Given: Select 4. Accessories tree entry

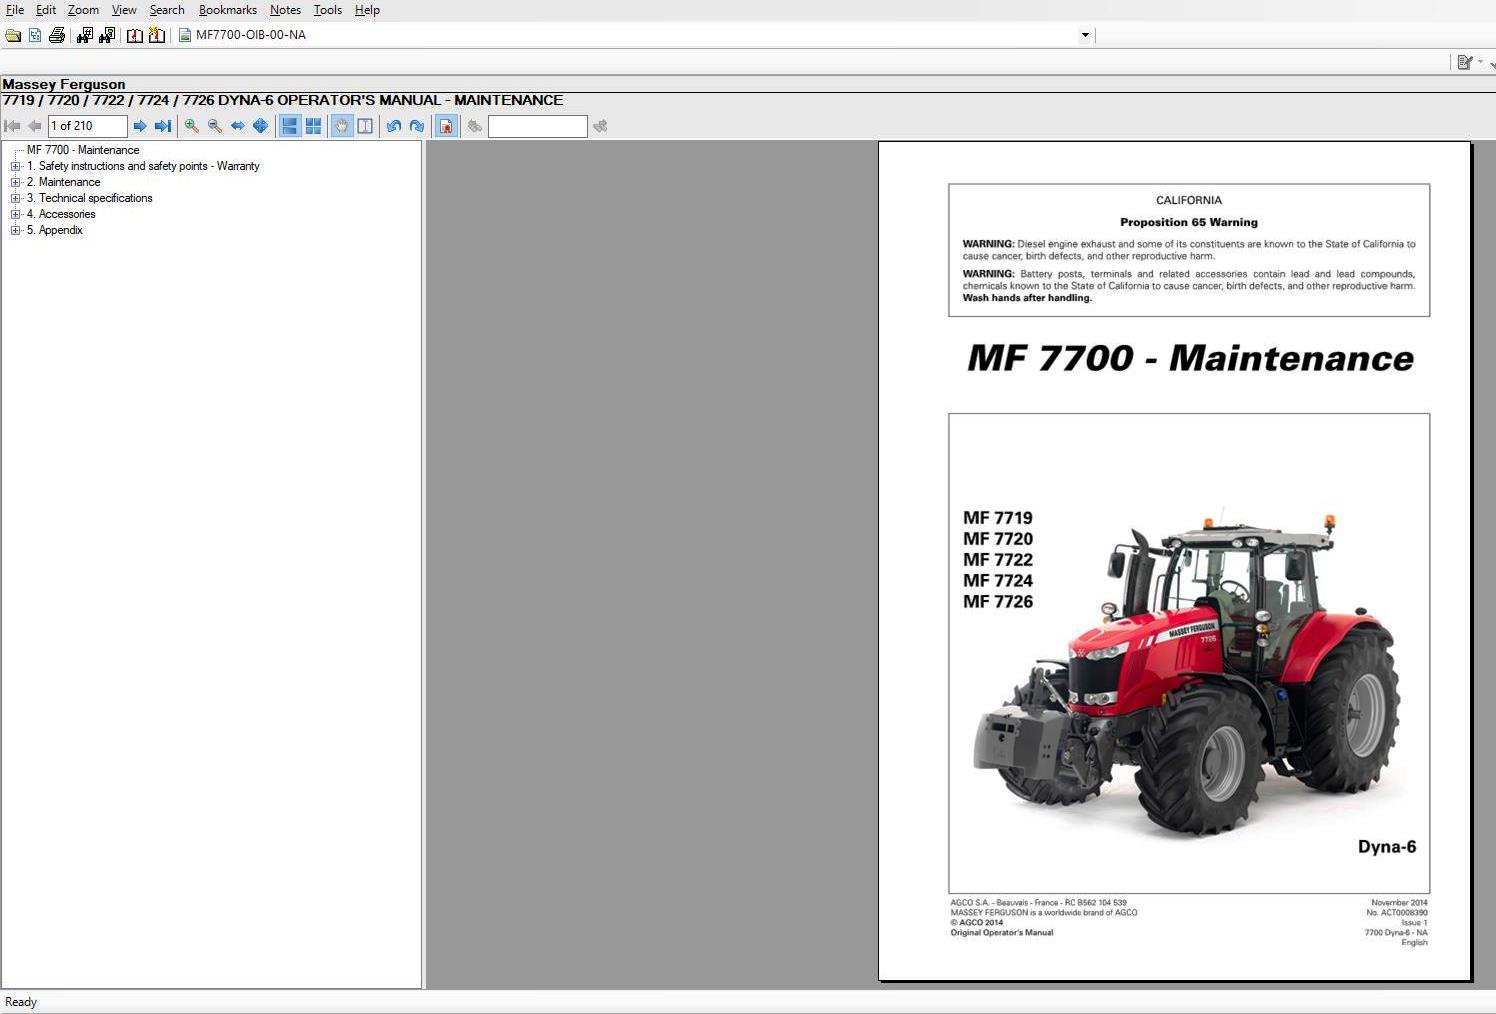Looking at the screenshot, I should [61, 214].
